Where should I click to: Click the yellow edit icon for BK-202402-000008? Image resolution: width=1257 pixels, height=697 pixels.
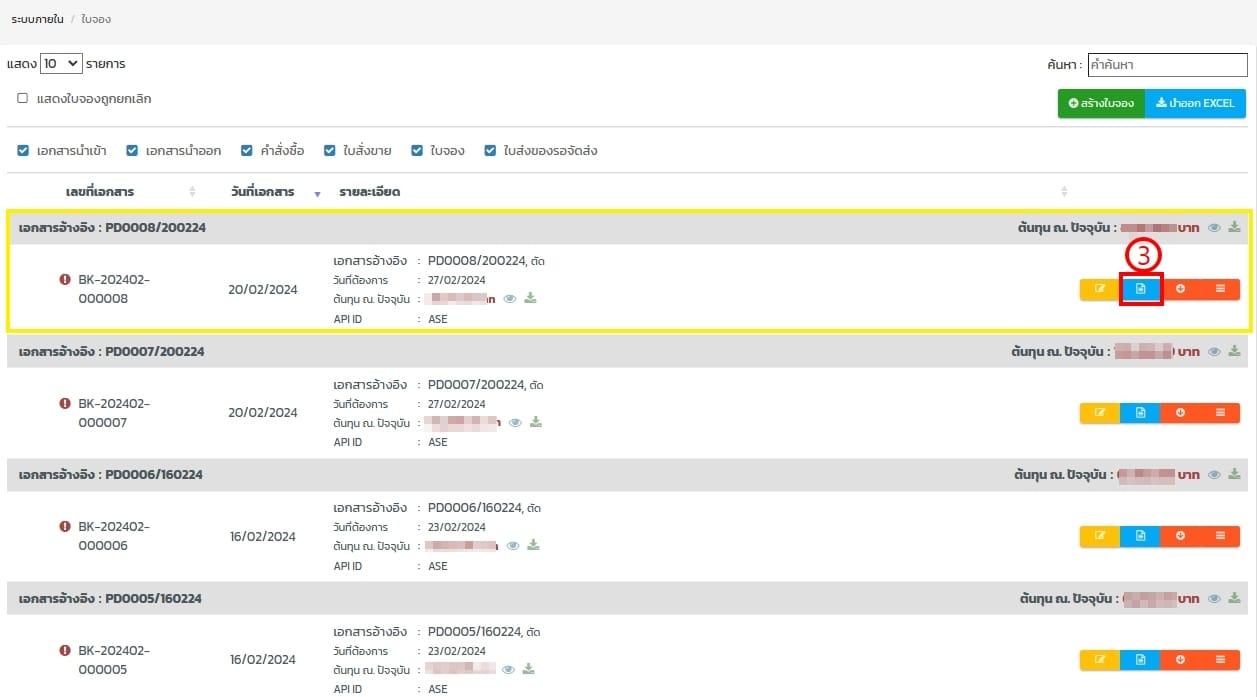pyautogui.click(x=1100, y=289)
